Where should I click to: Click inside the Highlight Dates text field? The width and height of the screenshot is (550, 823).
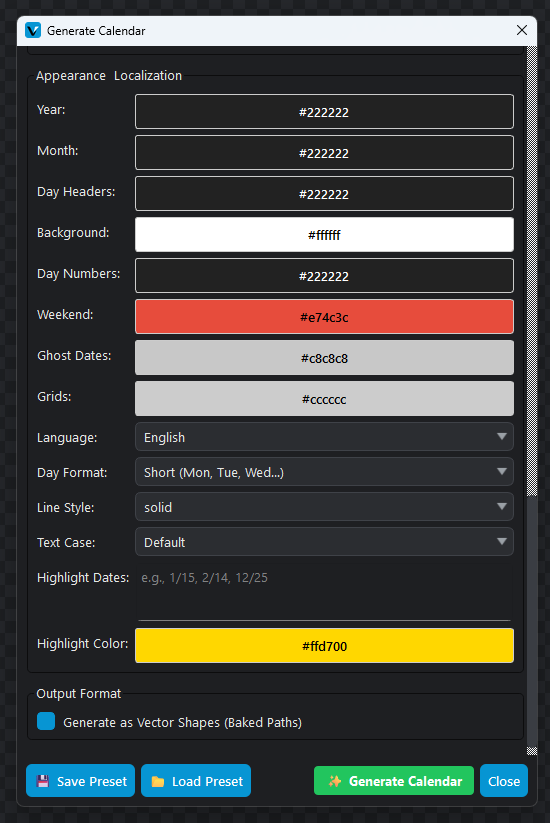[x=324, y=592]
